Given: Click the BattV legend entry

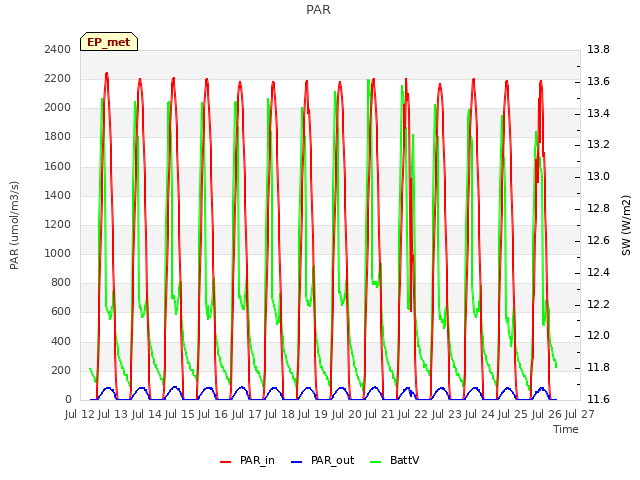Looking at the screenshot, I should tap(394, 460).
